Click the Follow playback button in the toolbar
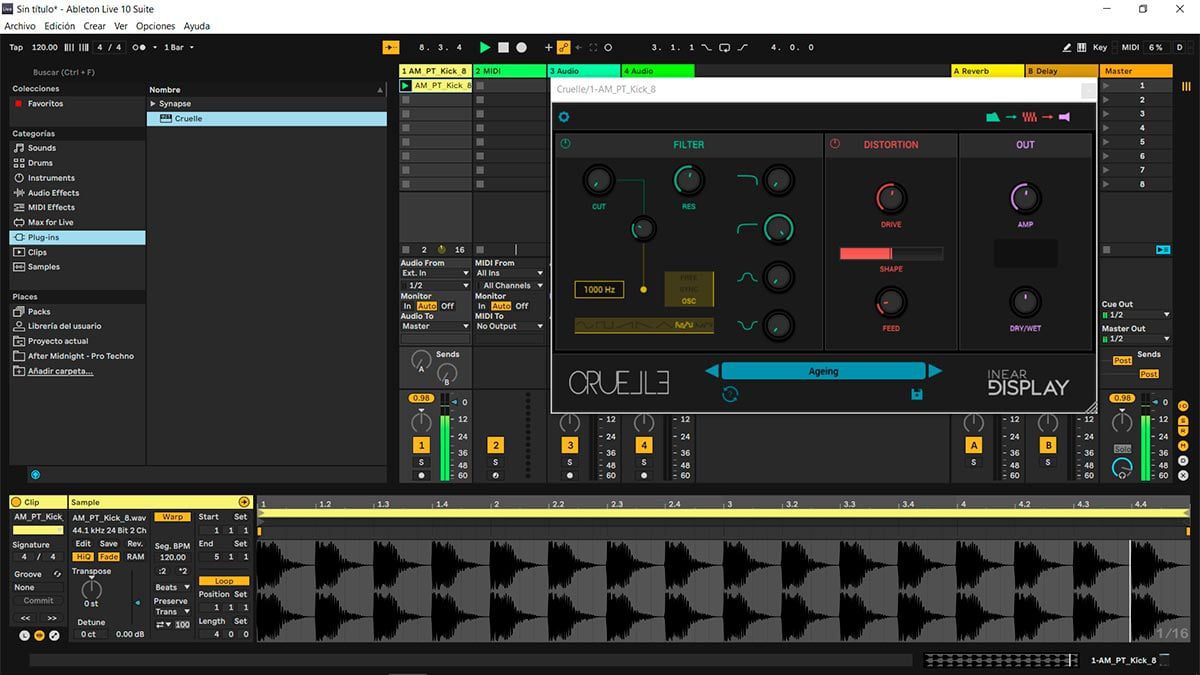Viewport: 1200px width, 675px height. point(391,47)
